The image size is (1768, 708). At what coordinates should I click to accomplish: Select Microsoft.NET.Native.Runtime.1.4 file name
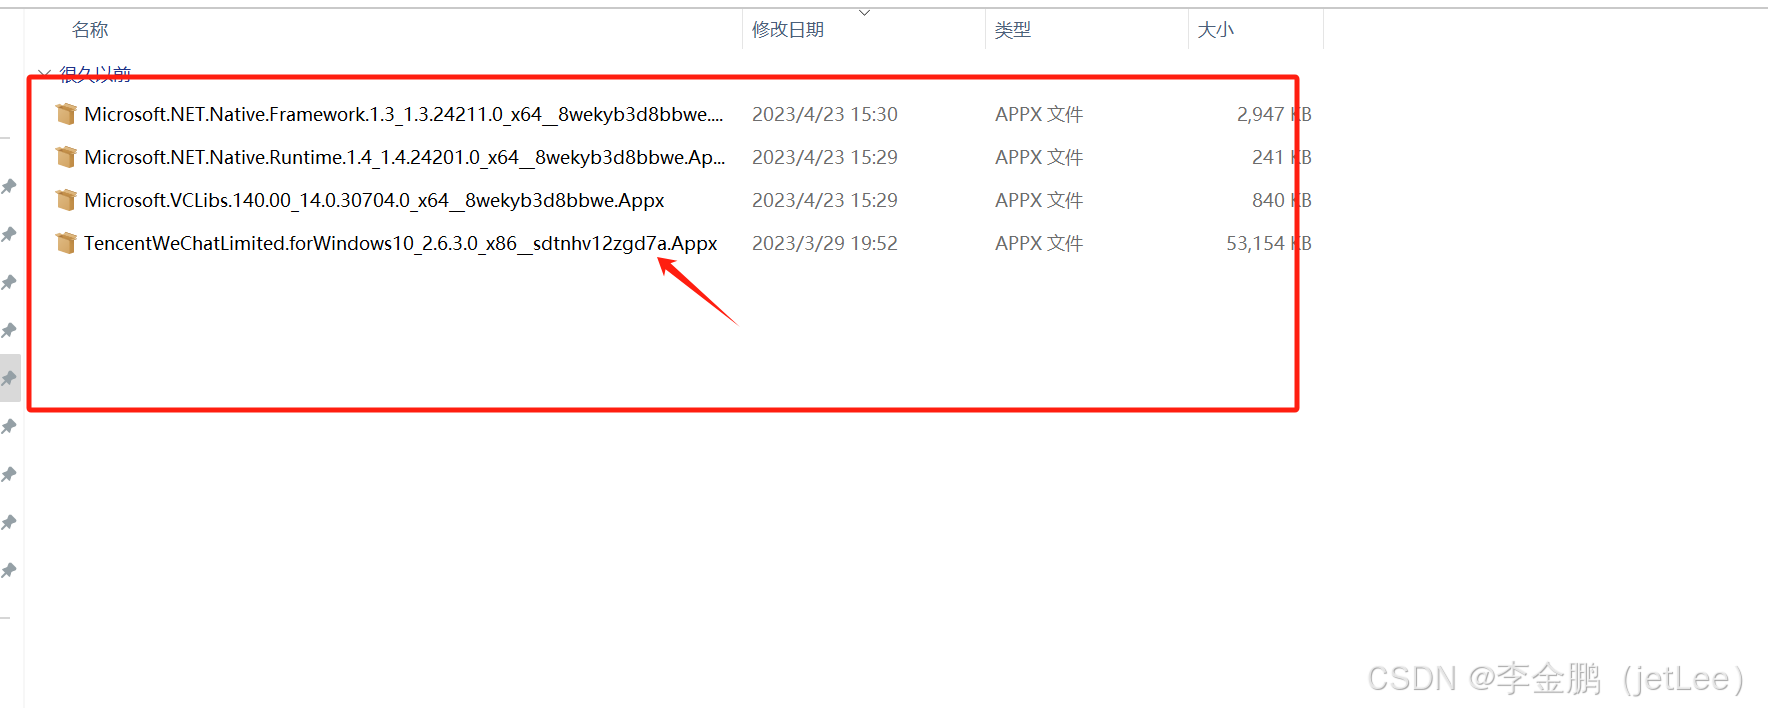click(404, 157)
